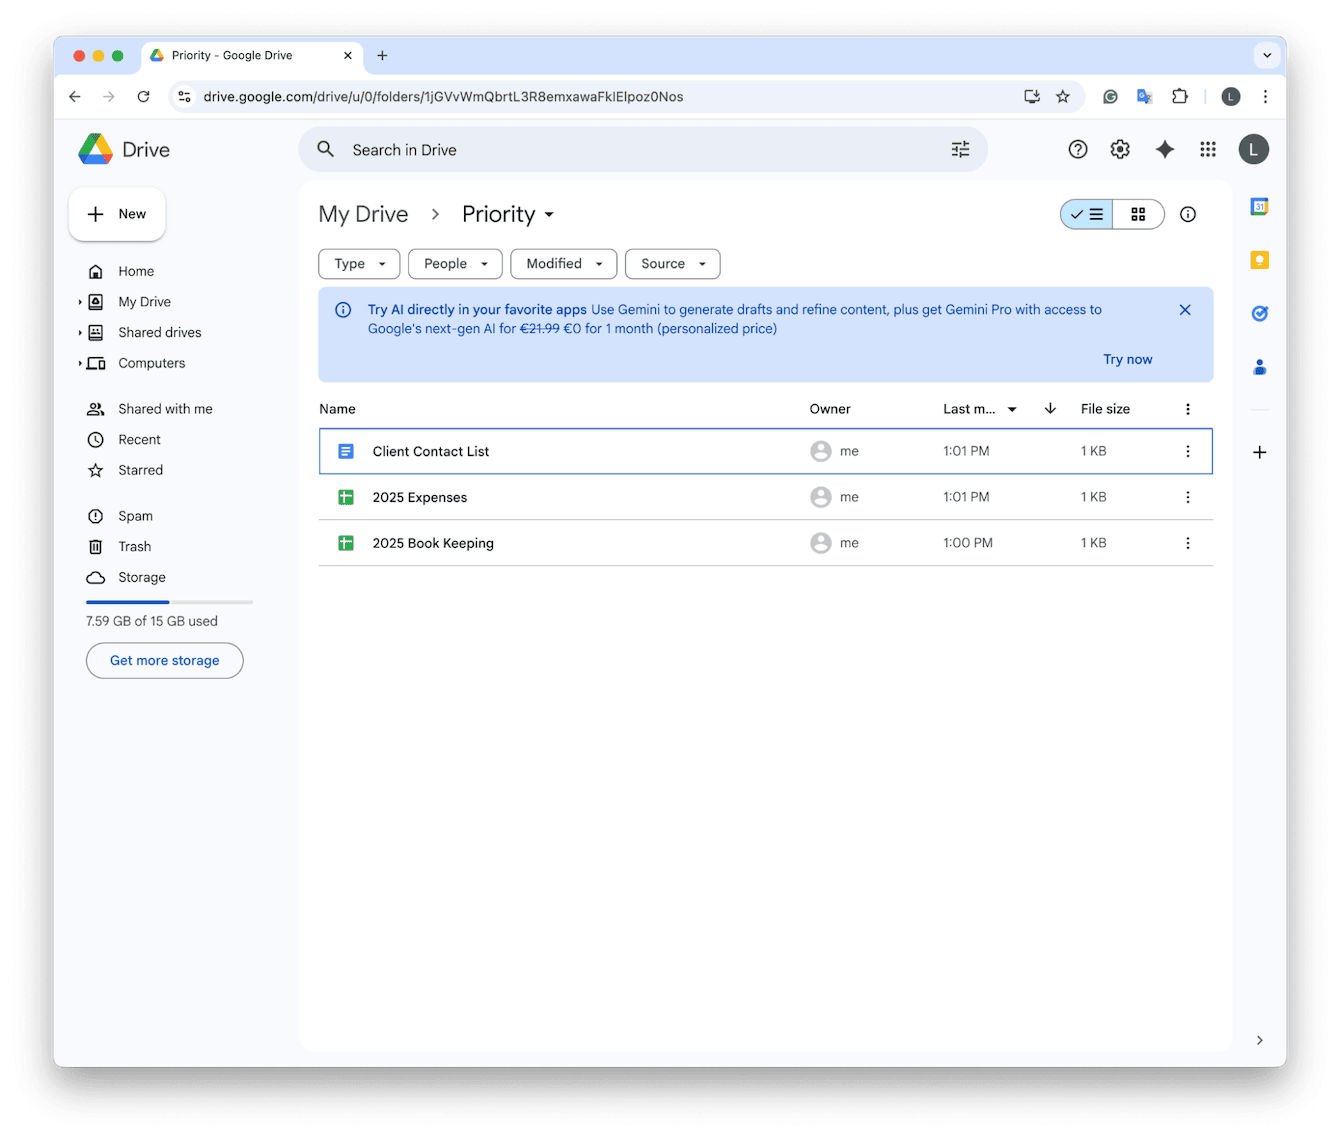Click the Search in Drive field
Viewport: 1340px width, 1138px height.
600,149
